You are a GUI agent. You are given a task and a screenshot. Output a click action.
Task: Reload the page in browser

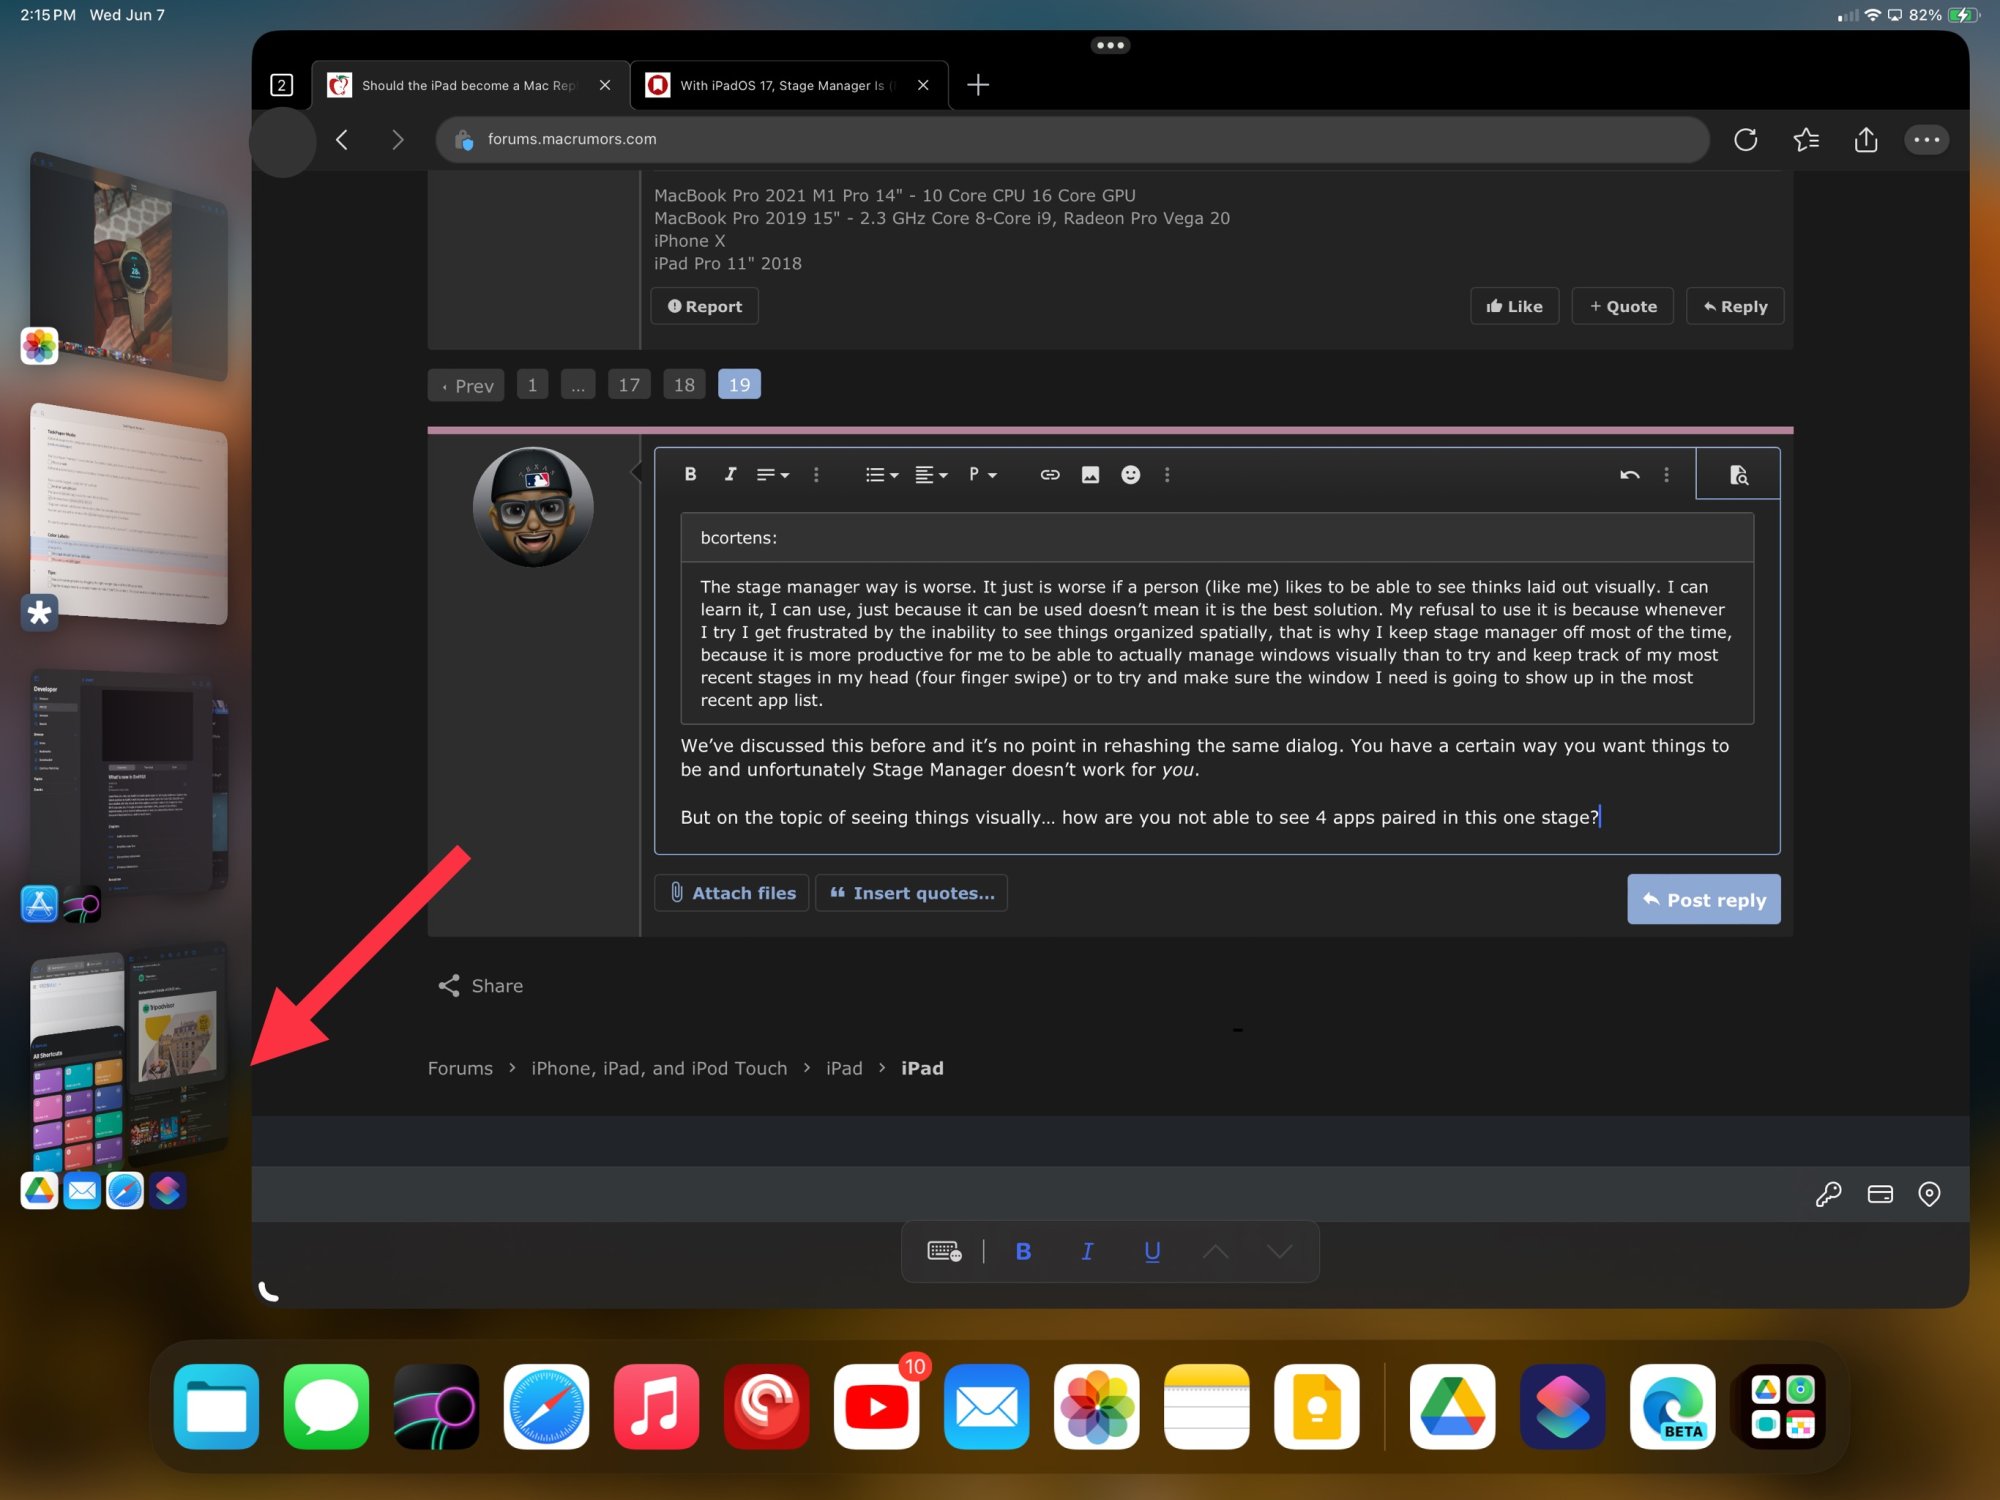click(1745, 140)
